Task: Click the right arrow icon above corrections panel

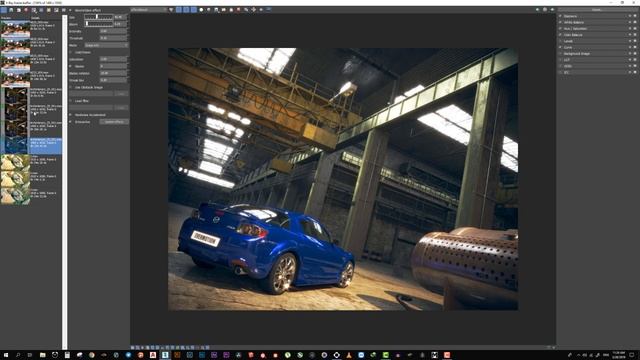Action: 552,9
